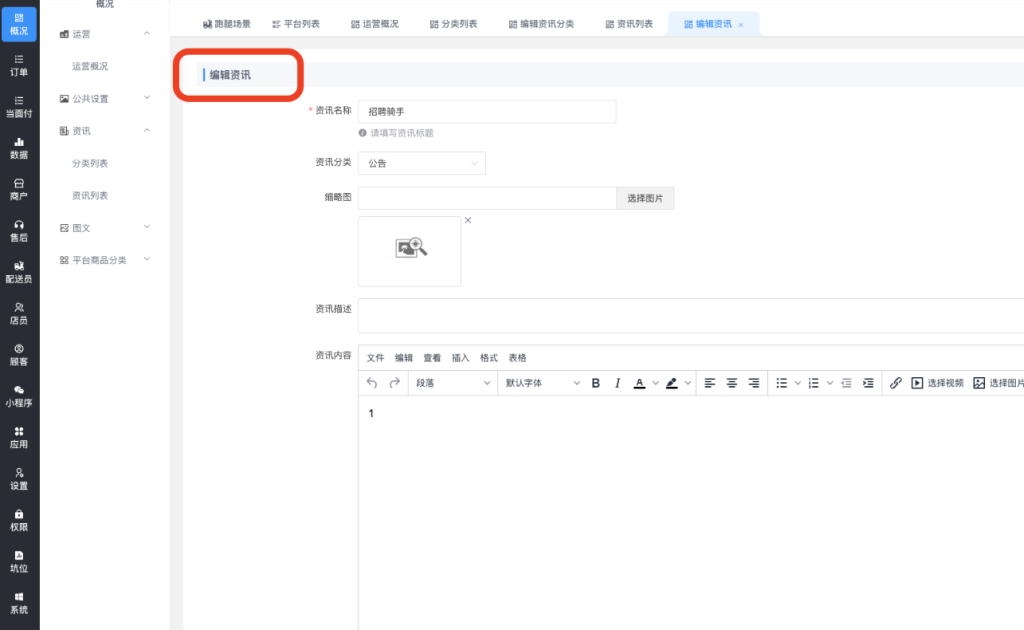Screen dimensions: 1024x630
Task: Center-align the editor text
Action: 732,383
